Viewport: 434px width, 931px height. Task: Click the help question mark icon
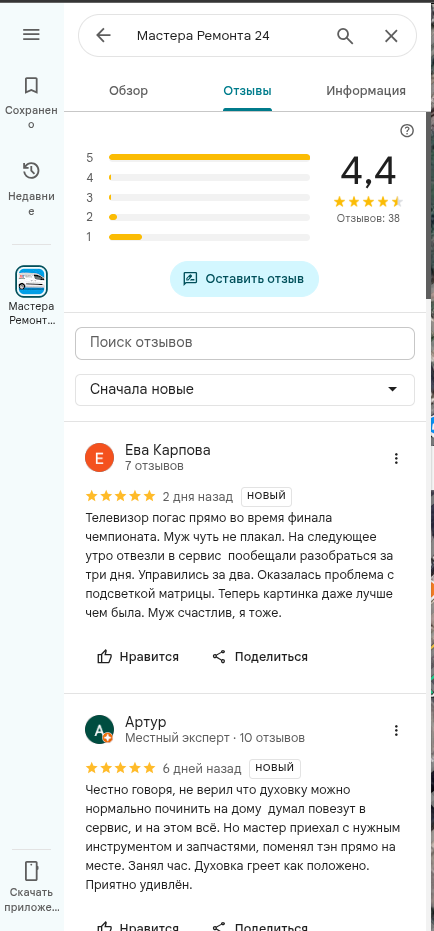407,131
